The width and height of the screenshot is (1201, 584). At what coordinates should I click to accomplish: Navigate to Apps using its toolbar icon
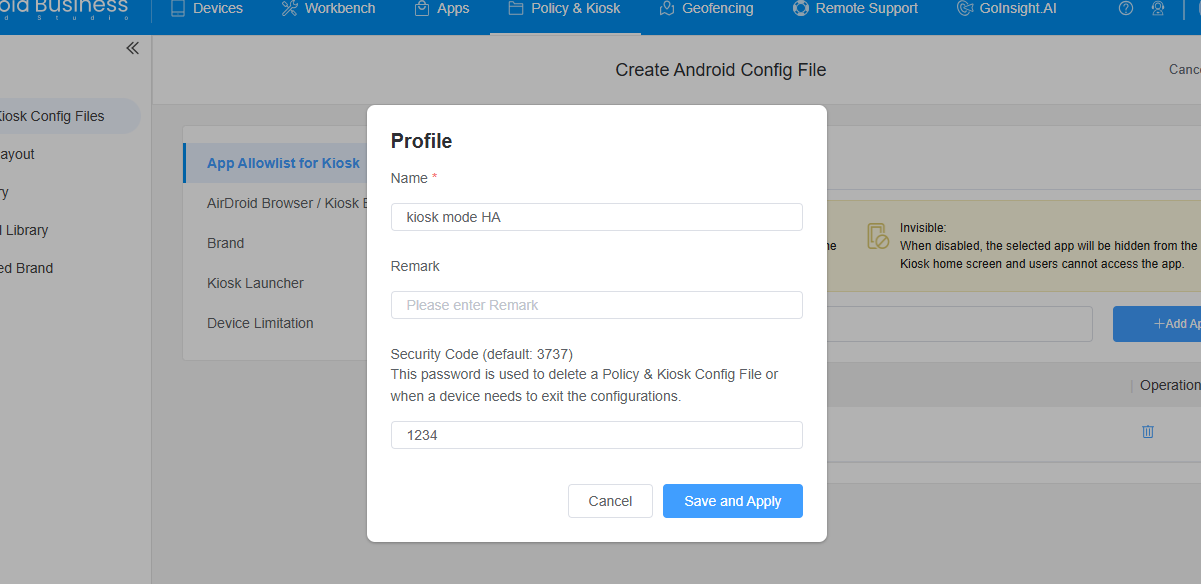pos(422,9)
